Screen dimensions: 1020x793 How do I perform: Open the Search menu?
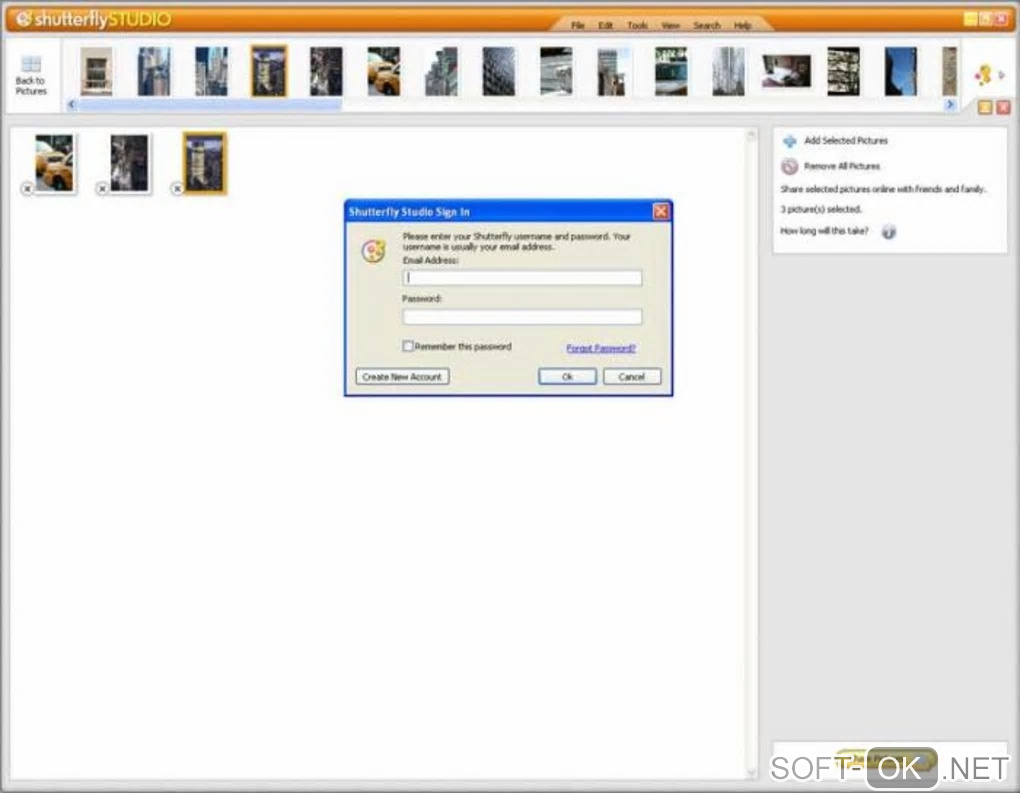click(706, 25)
